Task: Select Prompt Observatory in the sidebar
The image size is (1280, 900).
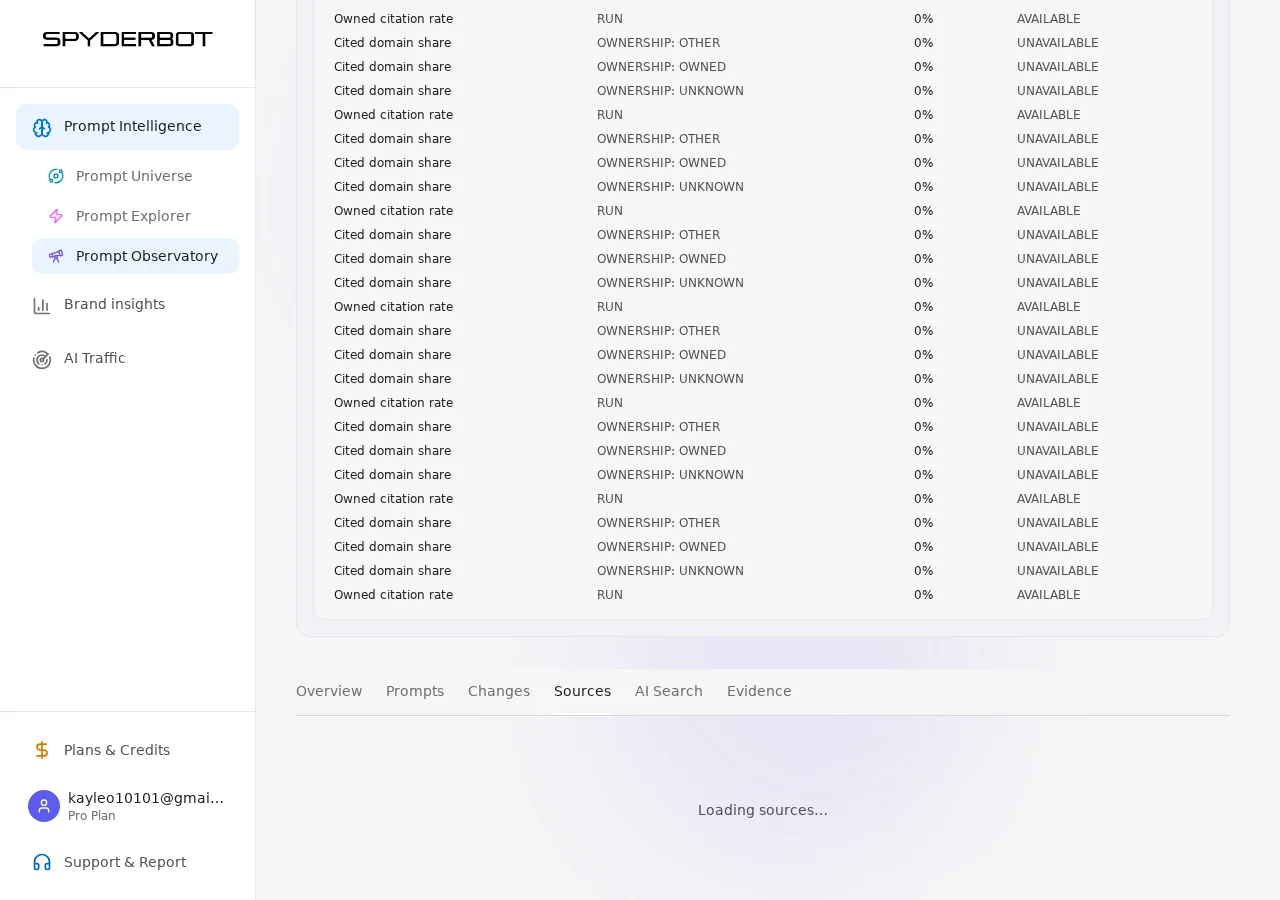Action: 135,256
